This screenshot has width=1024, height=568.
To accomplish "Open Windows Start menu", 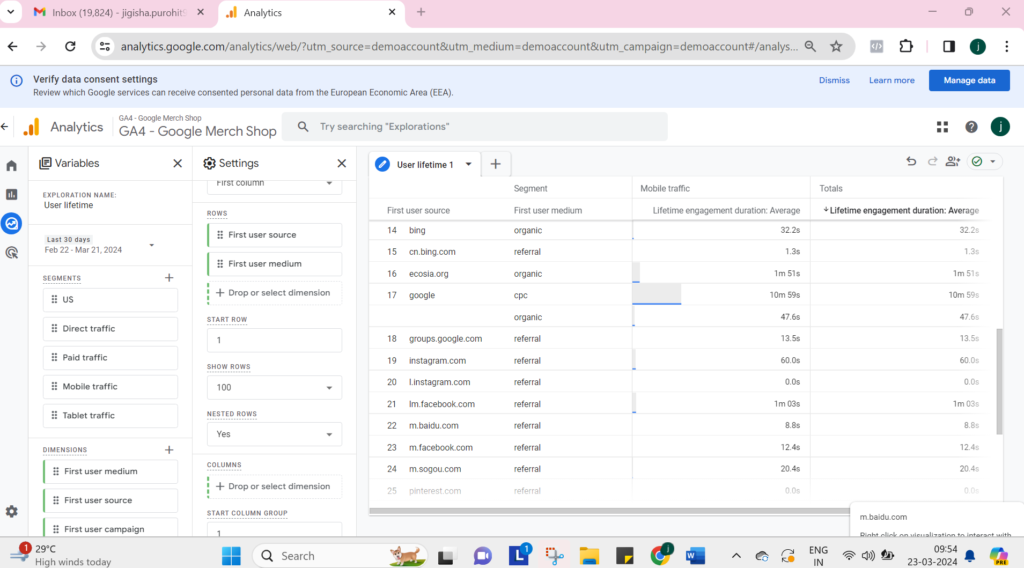I will tap(231, 556).
